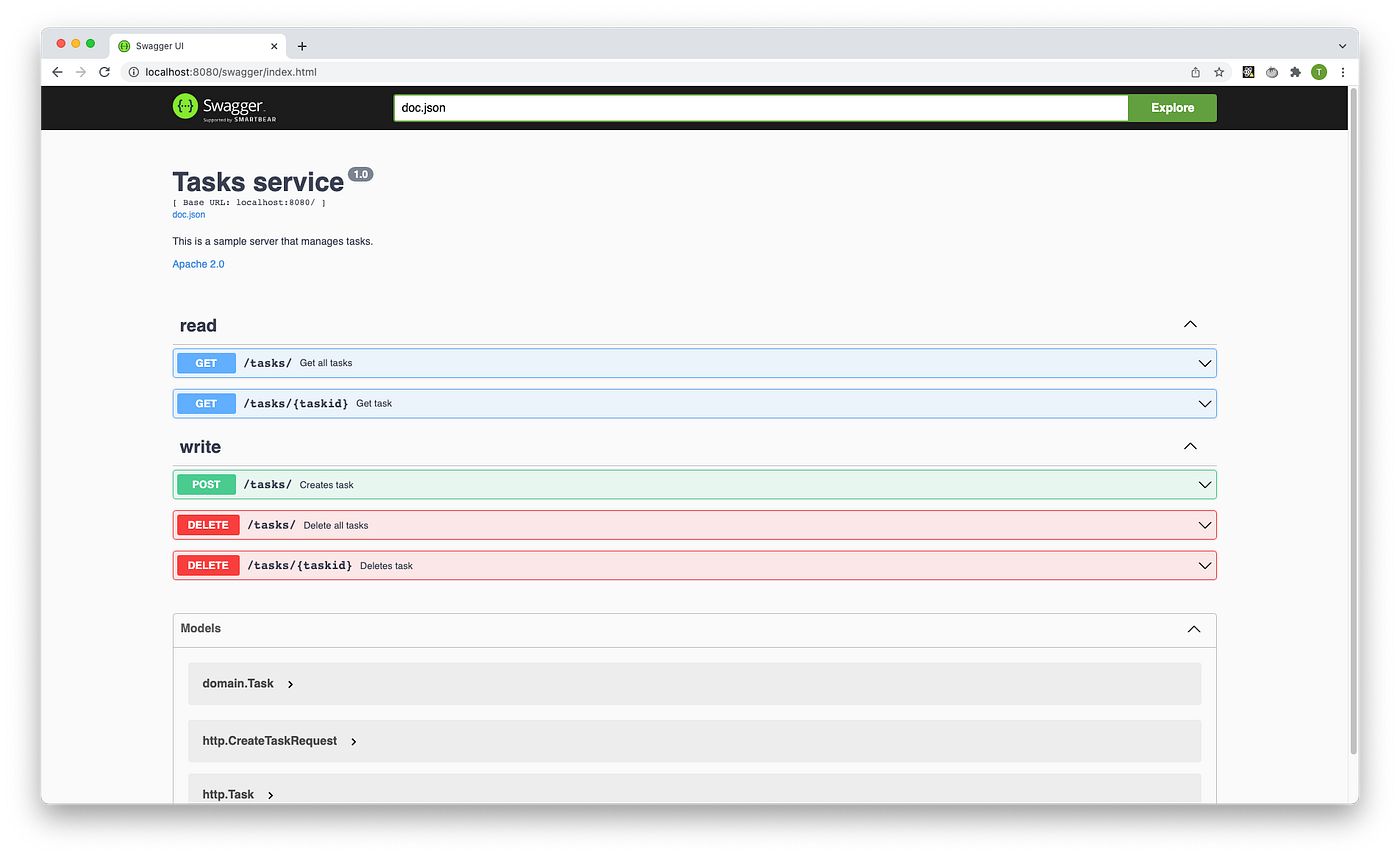The image size is (1400, 858).
Task: Click the browser back navigation arrow
Action: 57,72
